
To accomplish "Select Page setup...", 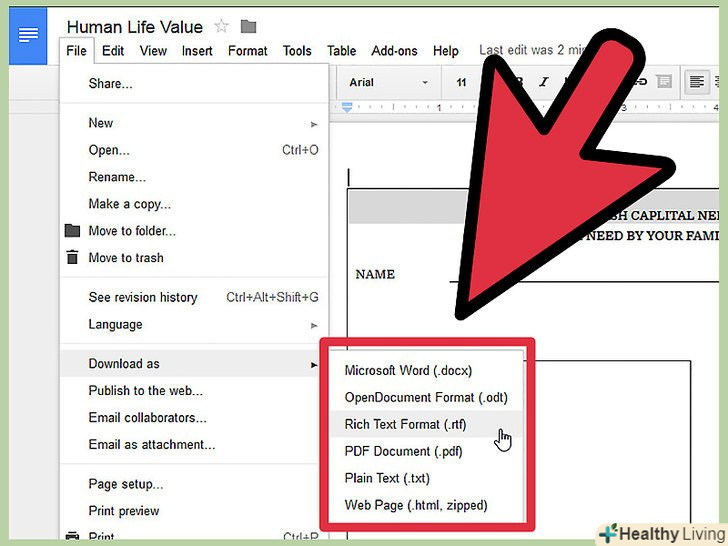I will click(x=194, y=484).
